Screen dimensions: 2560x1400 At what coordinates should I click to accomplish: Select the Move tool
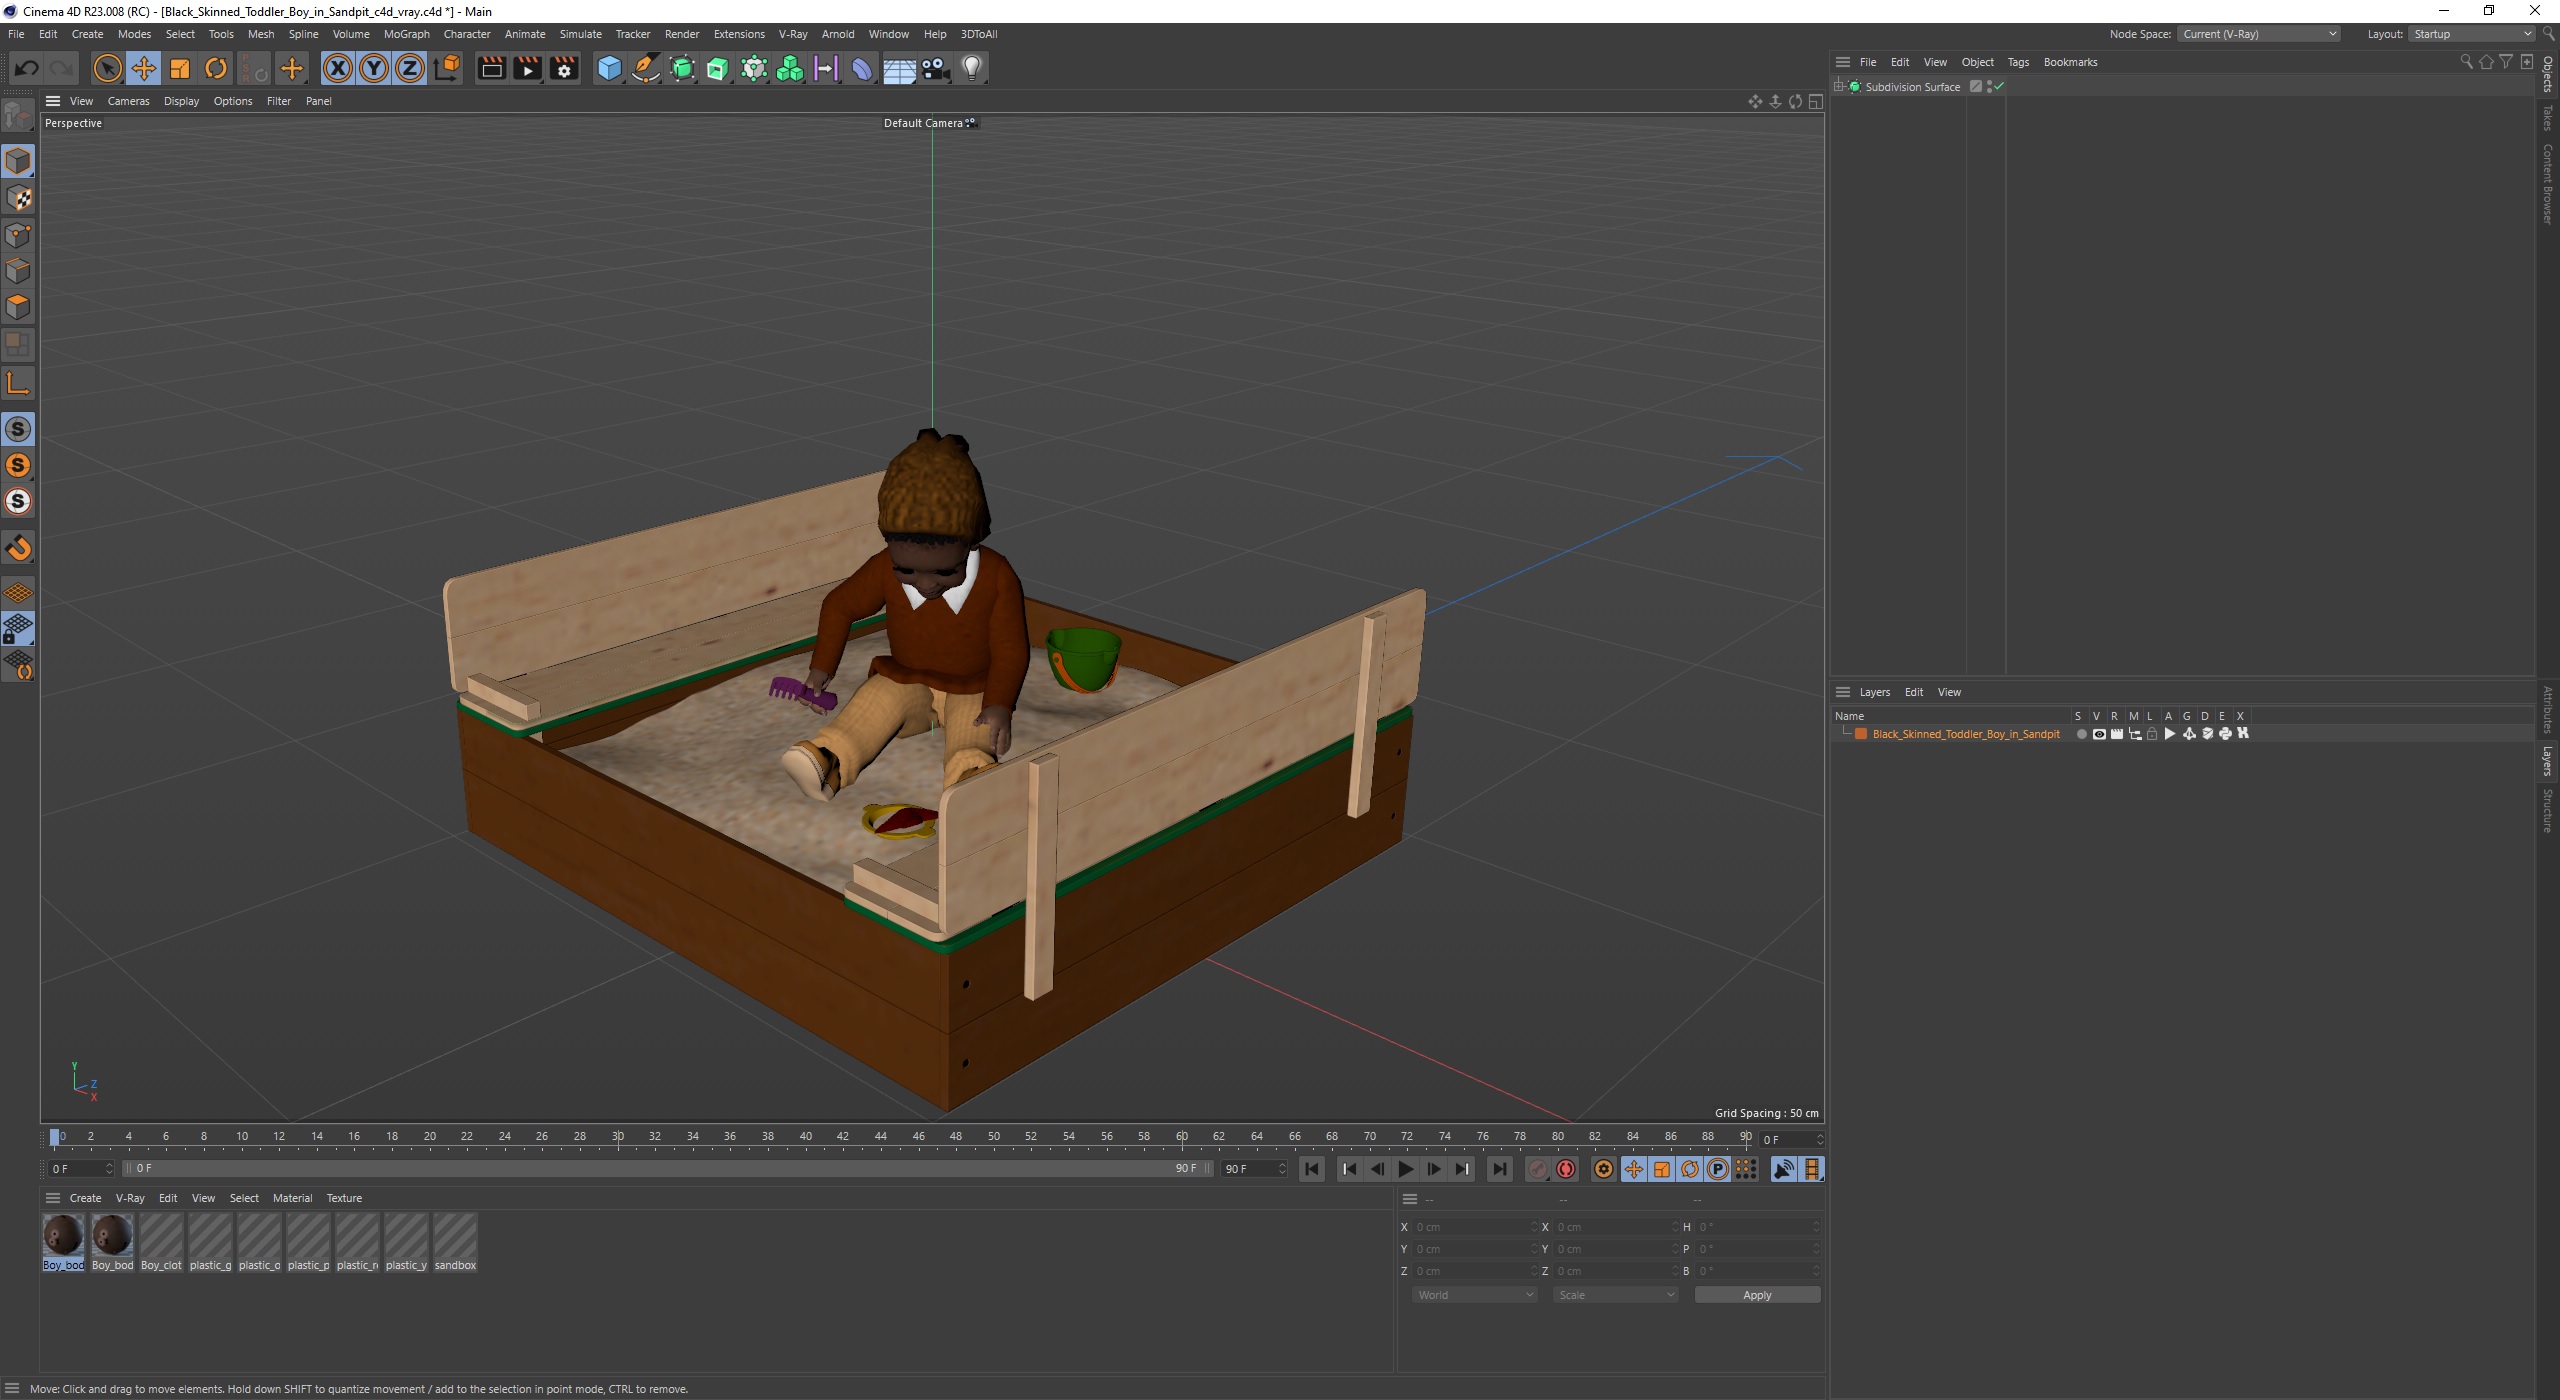[143, 68]
